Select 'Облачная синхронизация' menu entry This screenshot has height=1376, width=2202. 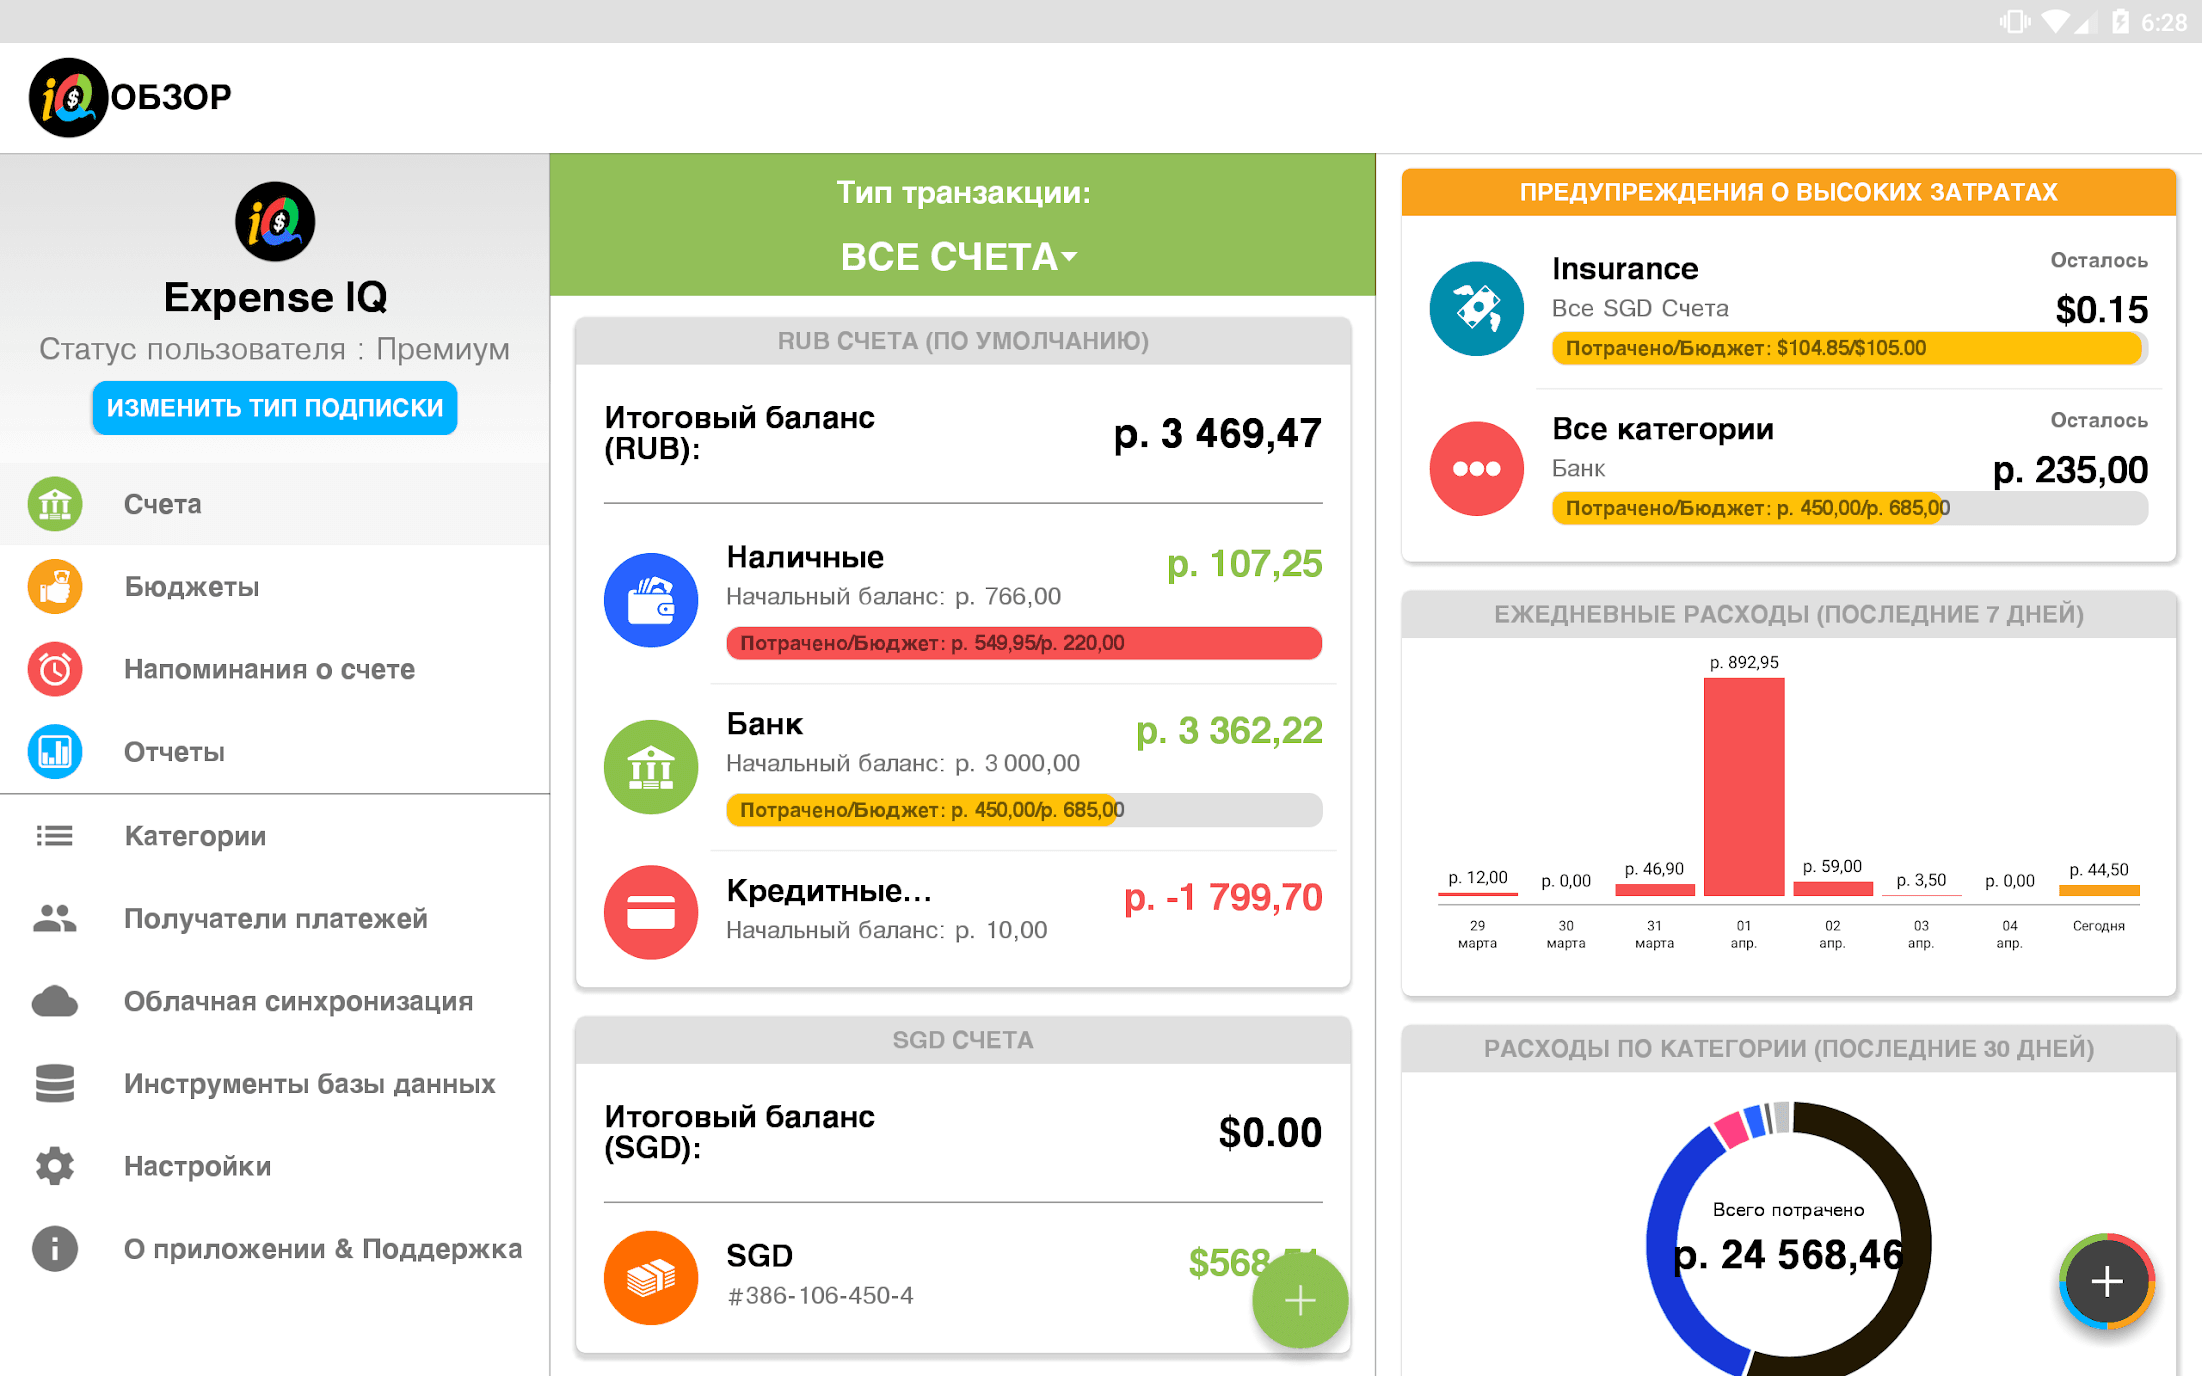click(298, 1001)
